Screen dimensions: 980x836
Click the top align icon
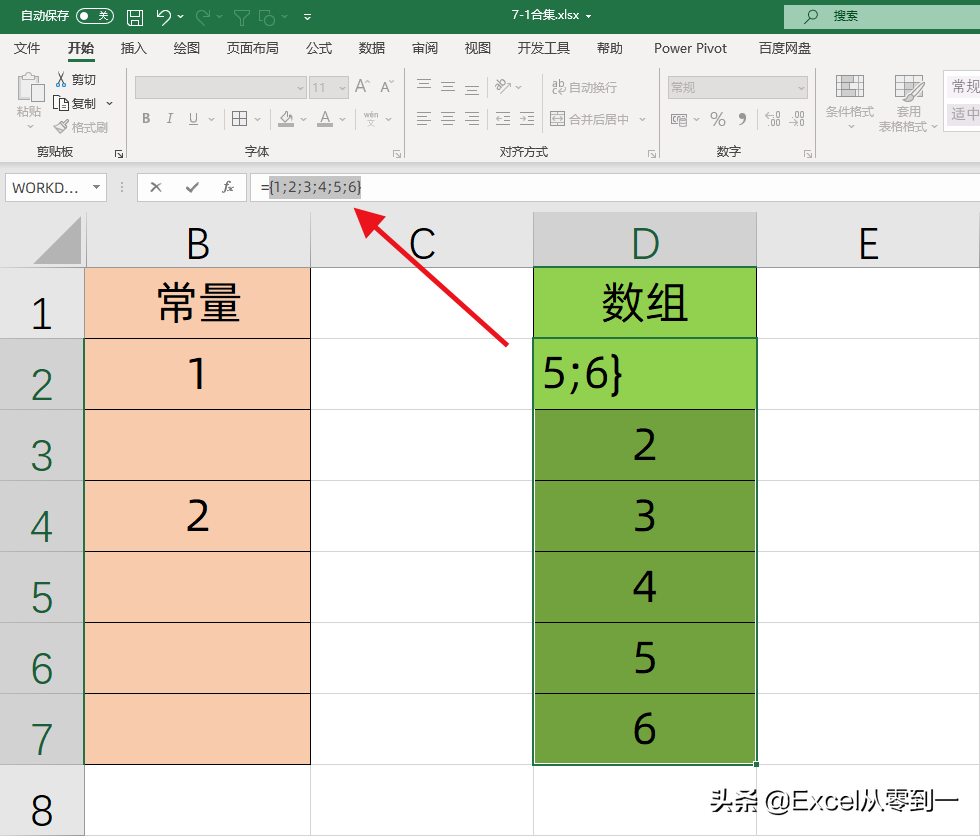pyautogui.click(x=424, y=86)
